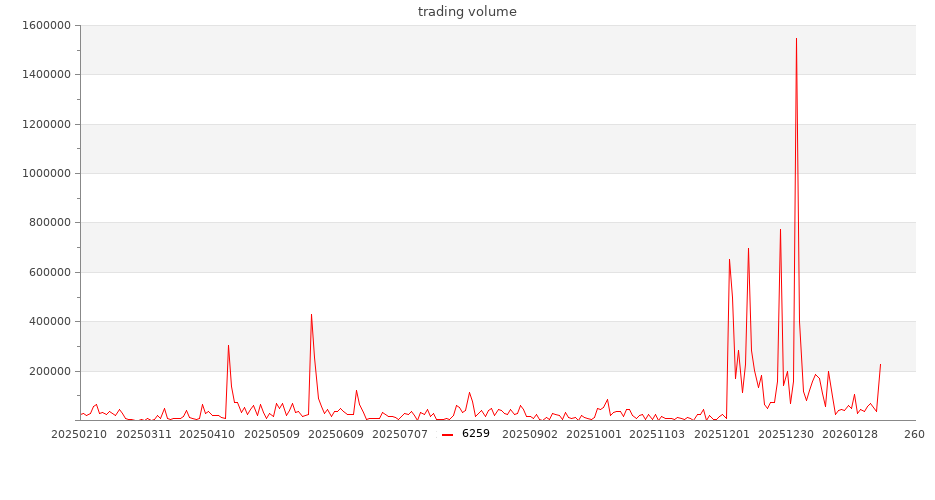Select the 20250902 date label
935x500 pixels.
coord(530,434)
